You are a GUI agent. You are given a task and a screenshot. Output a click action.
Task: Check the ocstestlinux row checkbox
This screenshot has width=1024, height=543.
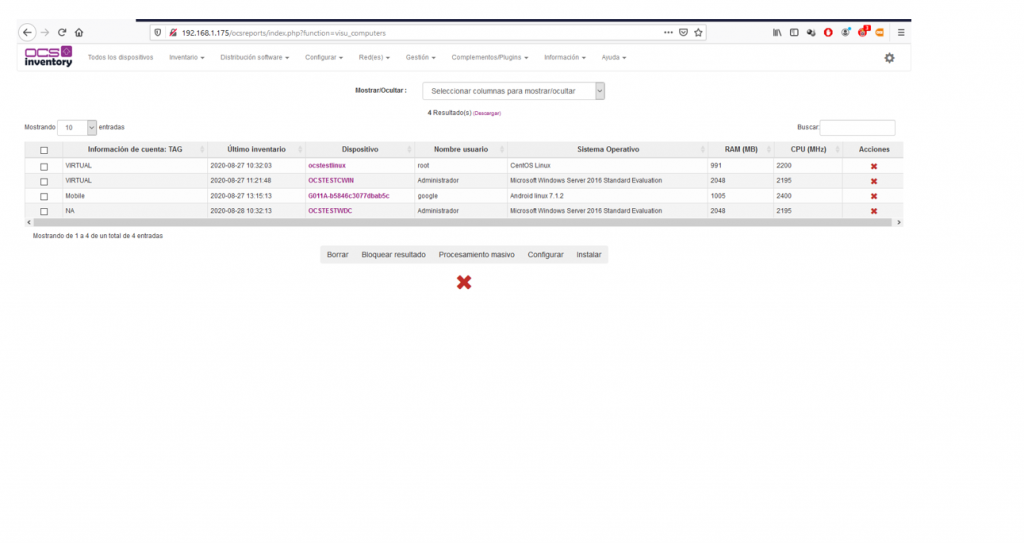[x=44, y=167]
